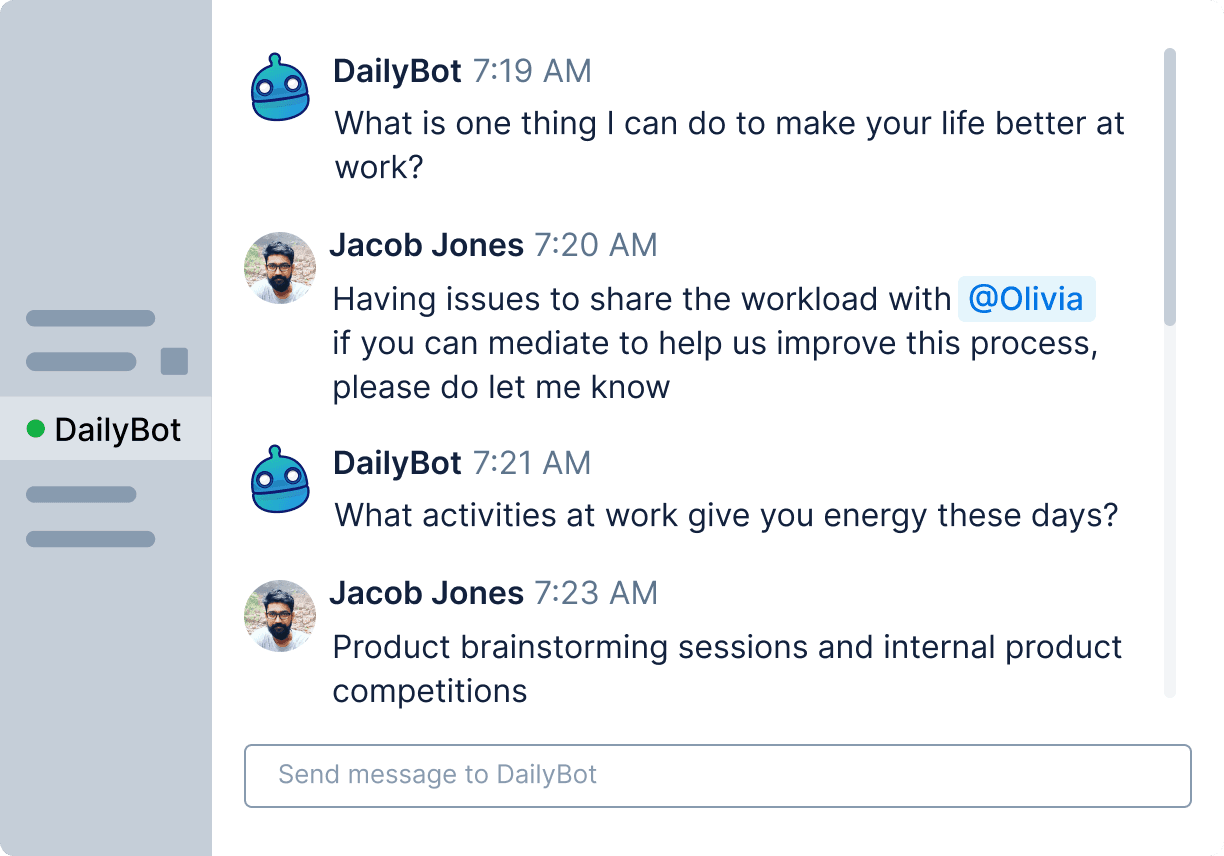This screenshot has width=1224, height=856.
Task: Click the 7:20 AM message timestamp
Action: [x=596, y=245]
